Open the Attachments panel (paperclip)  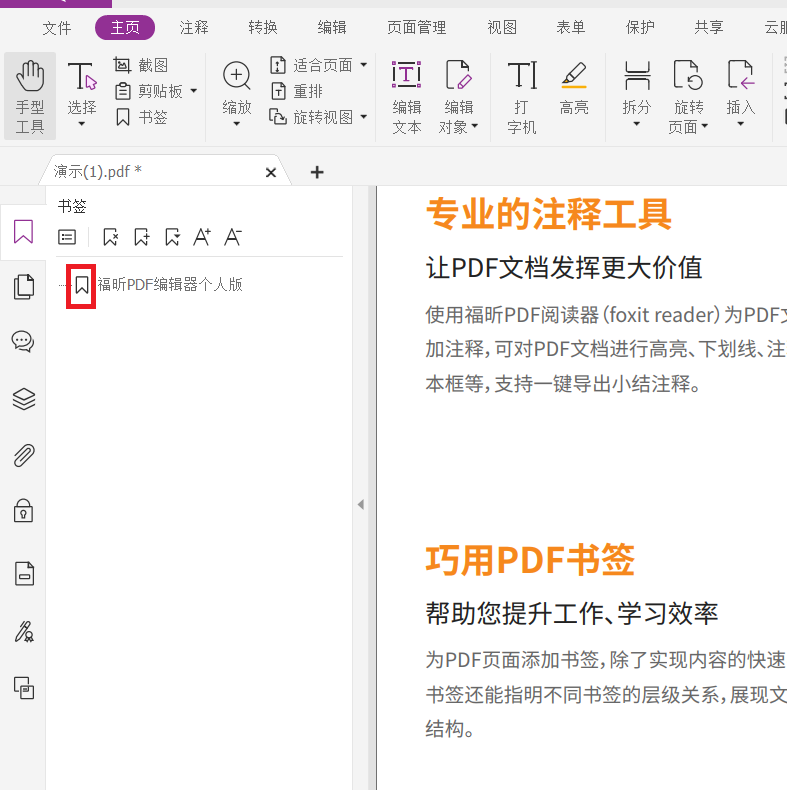click(23, 455)
